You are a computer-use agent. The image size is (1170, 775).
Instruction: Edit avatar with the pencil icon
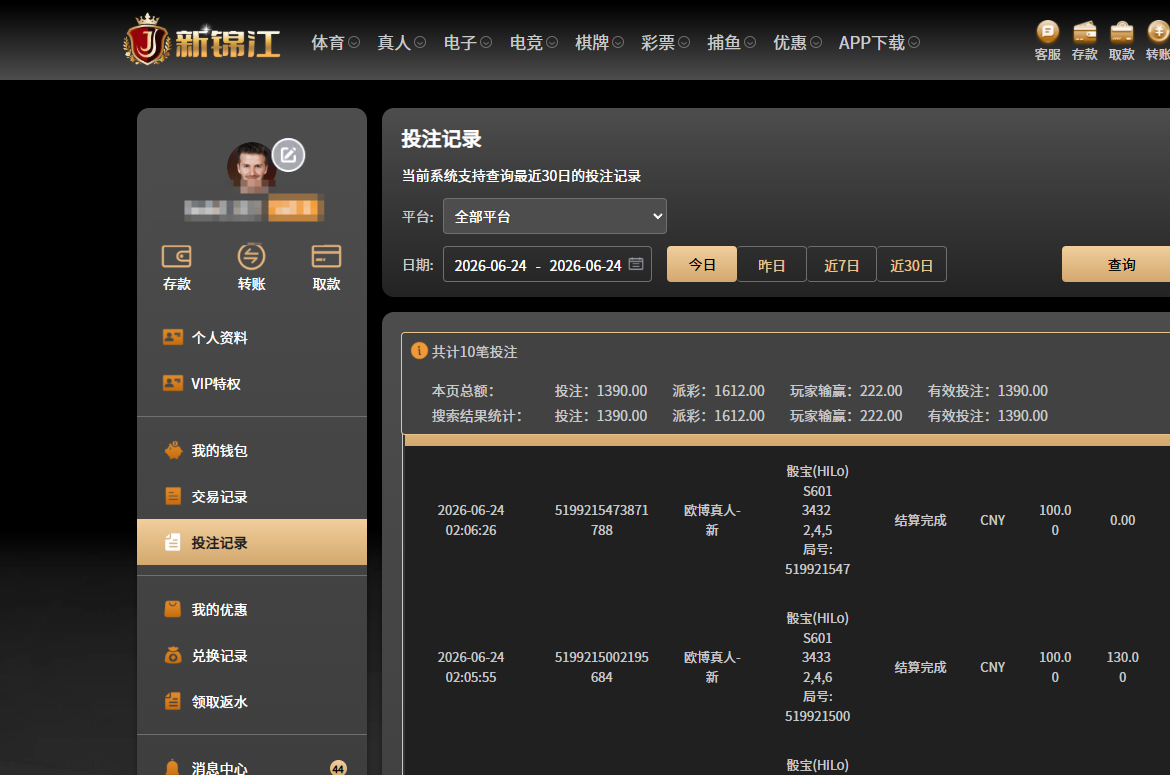(288, 155)
